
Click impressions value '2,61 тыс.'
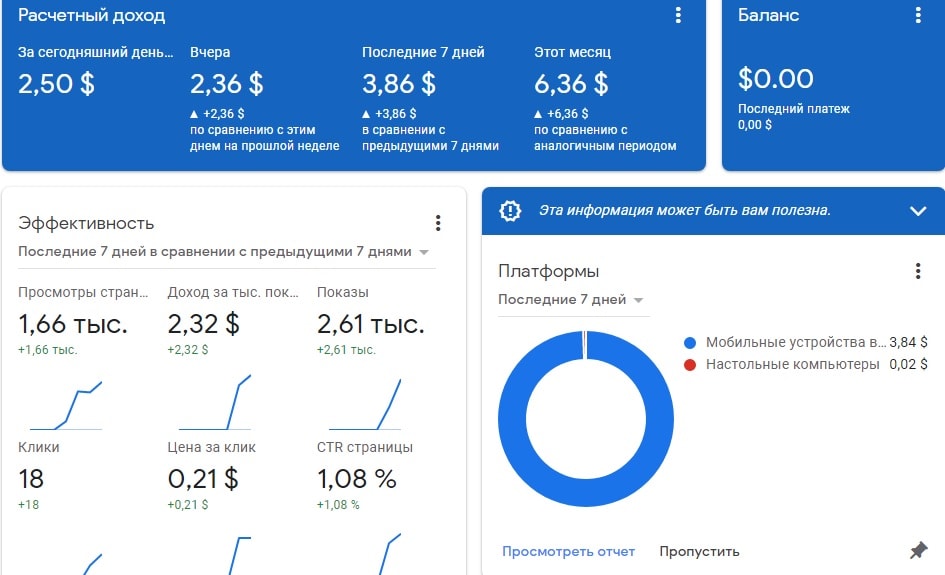click(x=371, y=324)
